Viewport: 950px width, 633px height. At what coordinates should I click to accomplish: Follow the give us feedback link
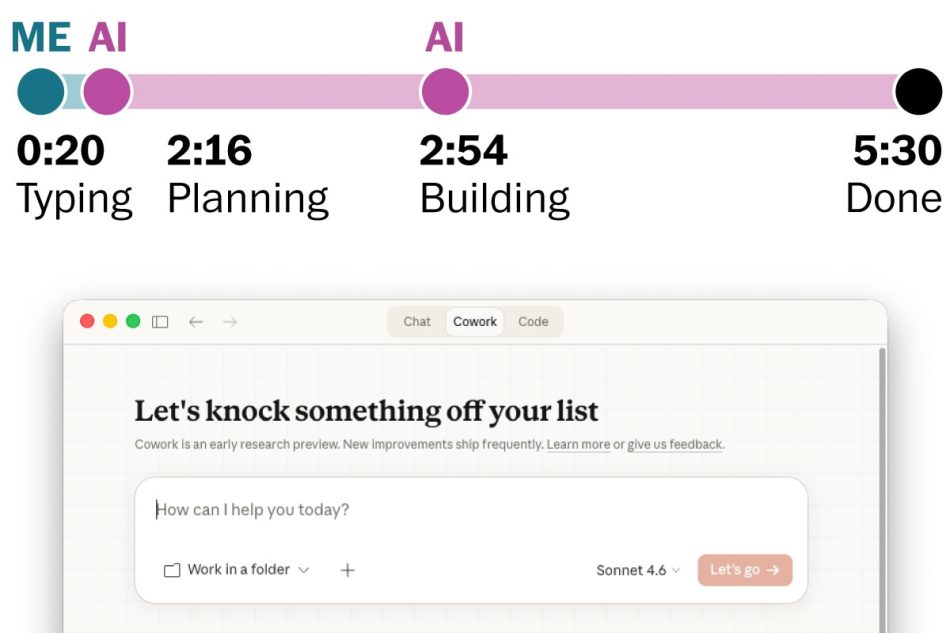[x=675, y=444]
